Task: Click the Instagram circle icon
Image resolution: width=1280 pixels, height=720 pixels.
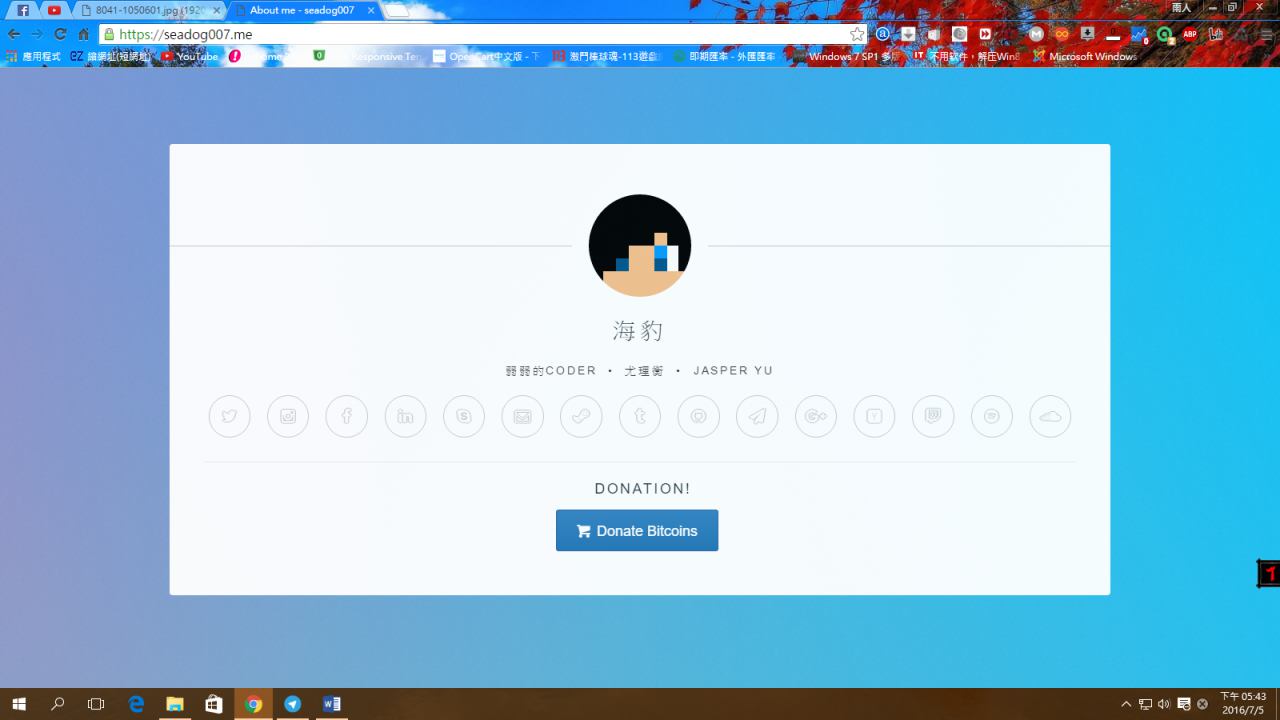Action: (288, 417)
